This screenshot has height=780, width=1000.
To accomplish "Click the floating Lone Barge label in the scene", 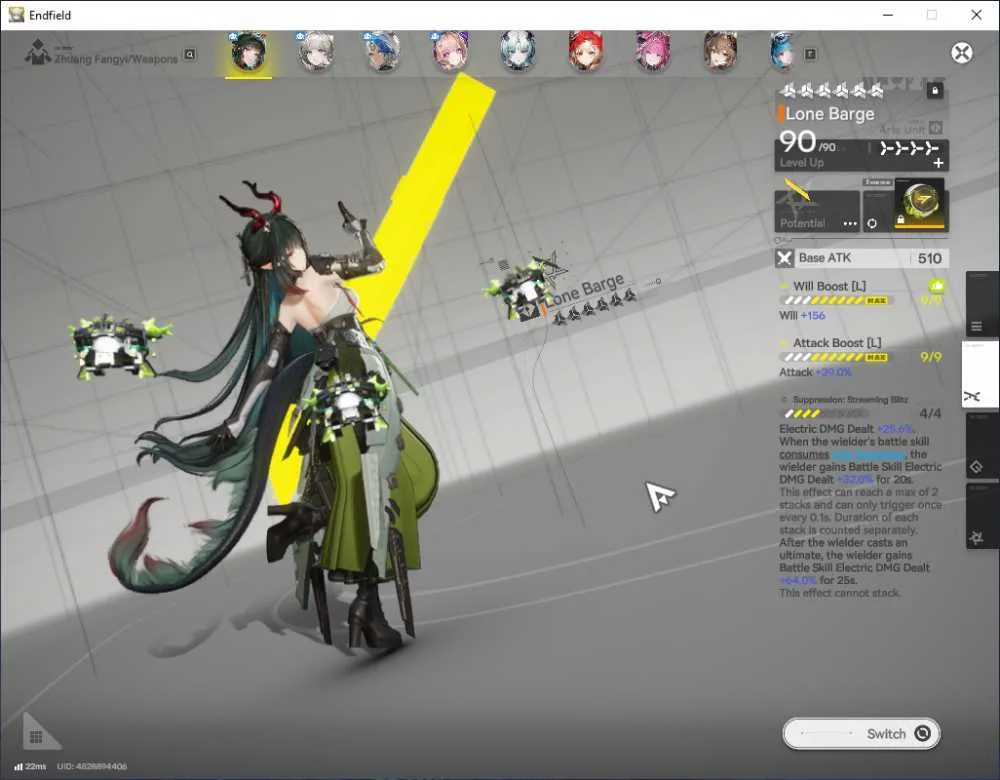I will (x=585, y=290).
